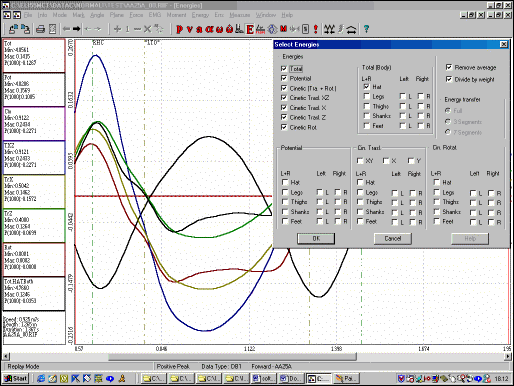Image resolution: width=514 pixels, height=386 pixels.
Task: Uncheck the Total energy checkbox
Action: pyautogui.click(x=284, y=69)
